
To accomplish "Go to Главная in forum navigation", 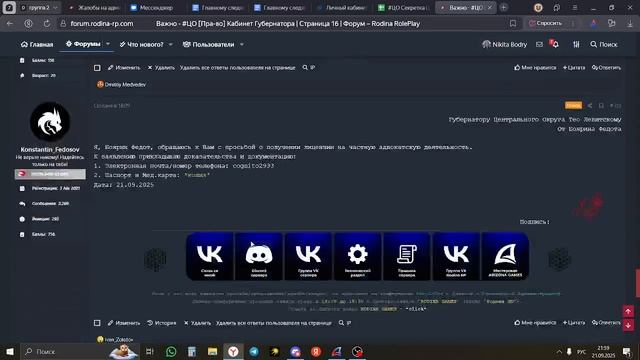I will (x=37, y=44).
